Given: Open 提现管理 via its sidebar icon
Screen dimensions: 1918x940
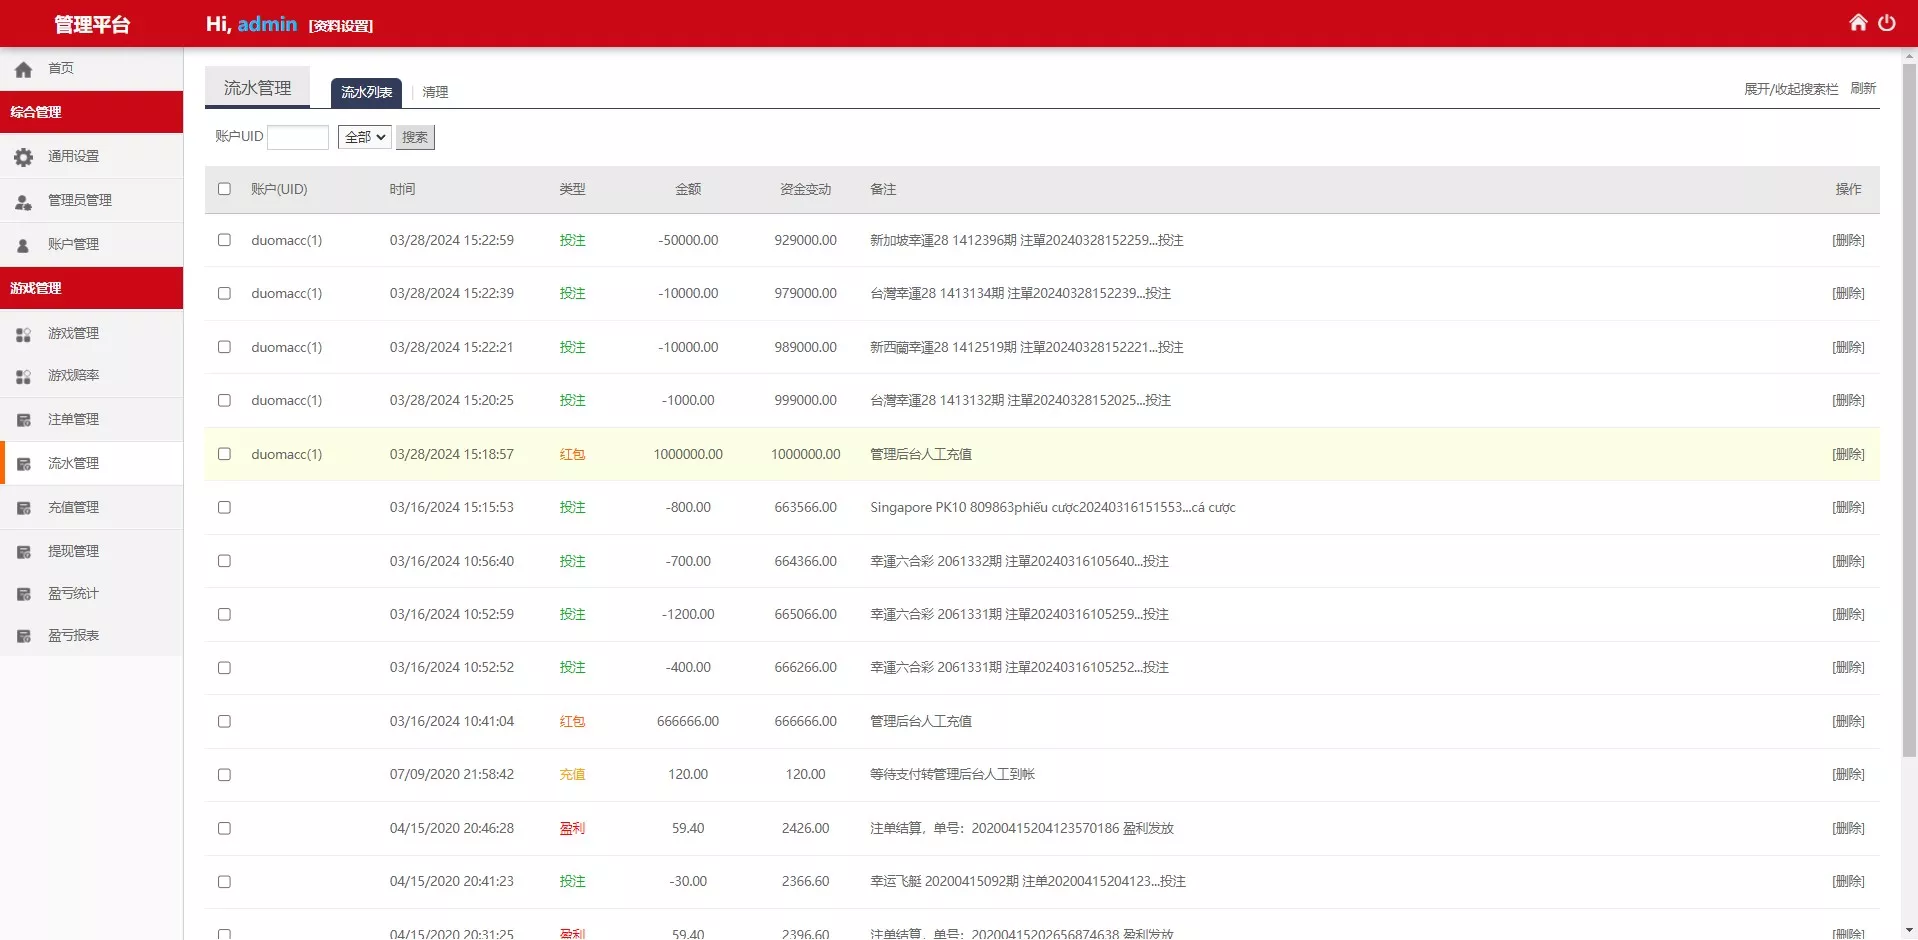Looking at the screenshot, I should coord(22,551).
